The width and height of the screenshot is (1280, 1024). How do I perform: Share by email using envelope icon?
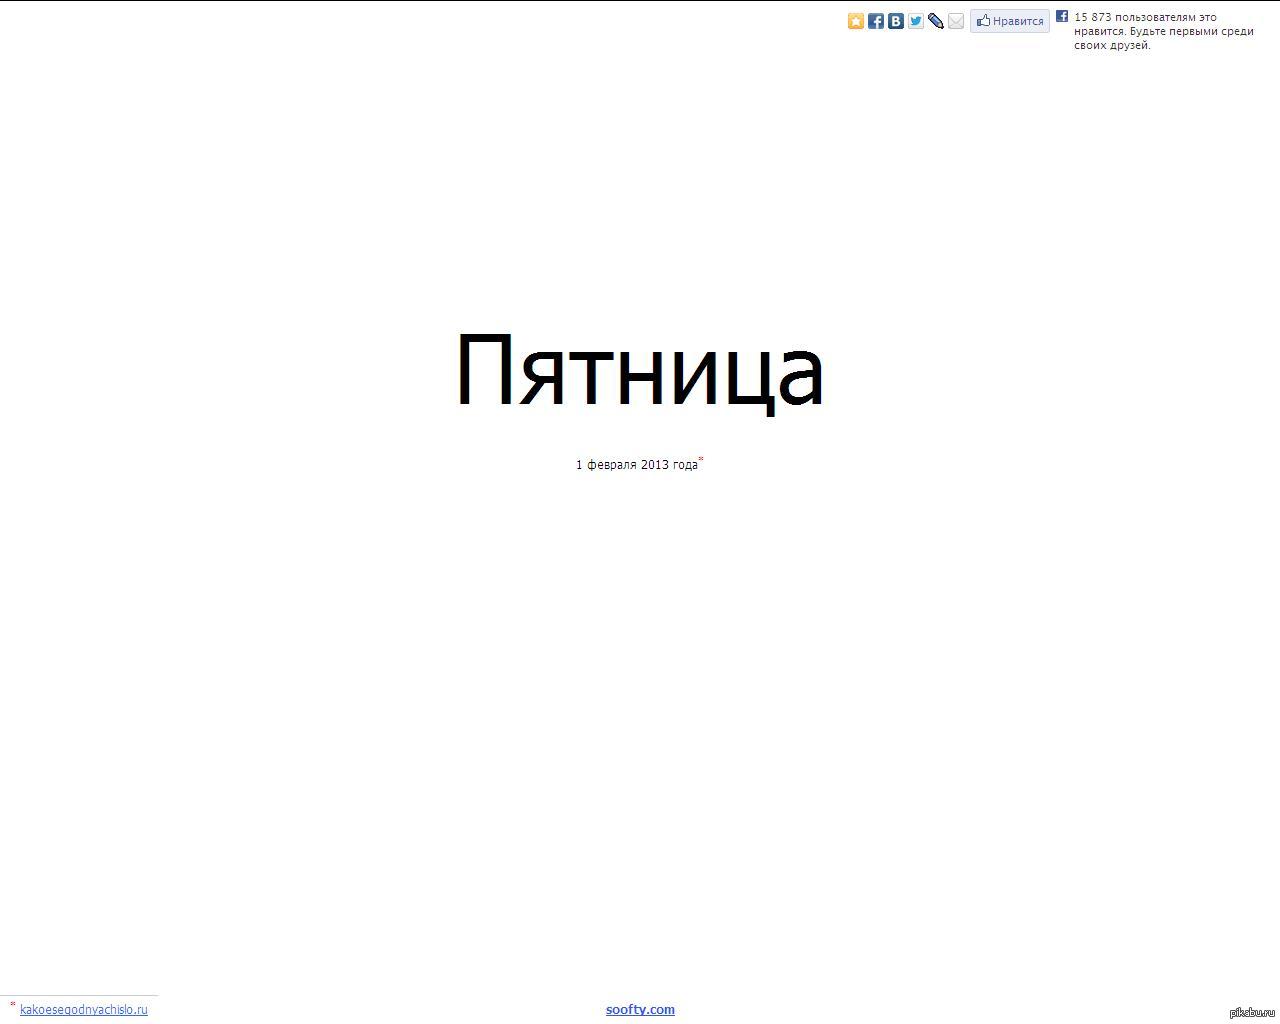coord(956,21)
